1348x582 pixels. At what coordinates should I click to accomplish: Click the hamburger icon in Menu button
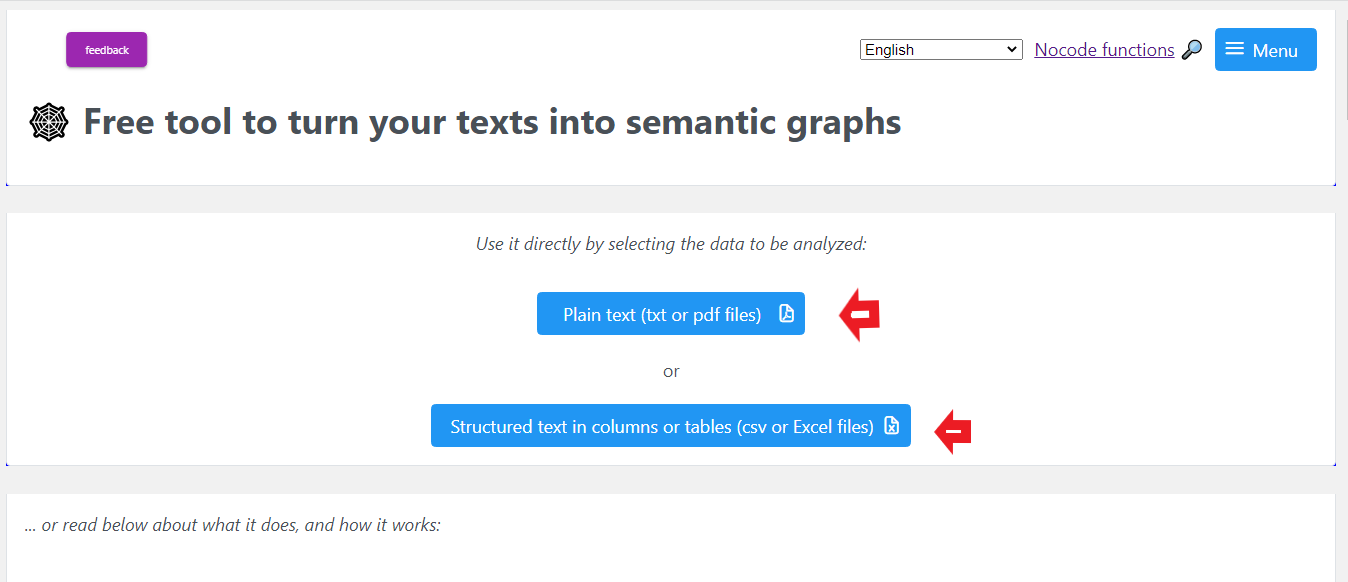click(1235, 49)
